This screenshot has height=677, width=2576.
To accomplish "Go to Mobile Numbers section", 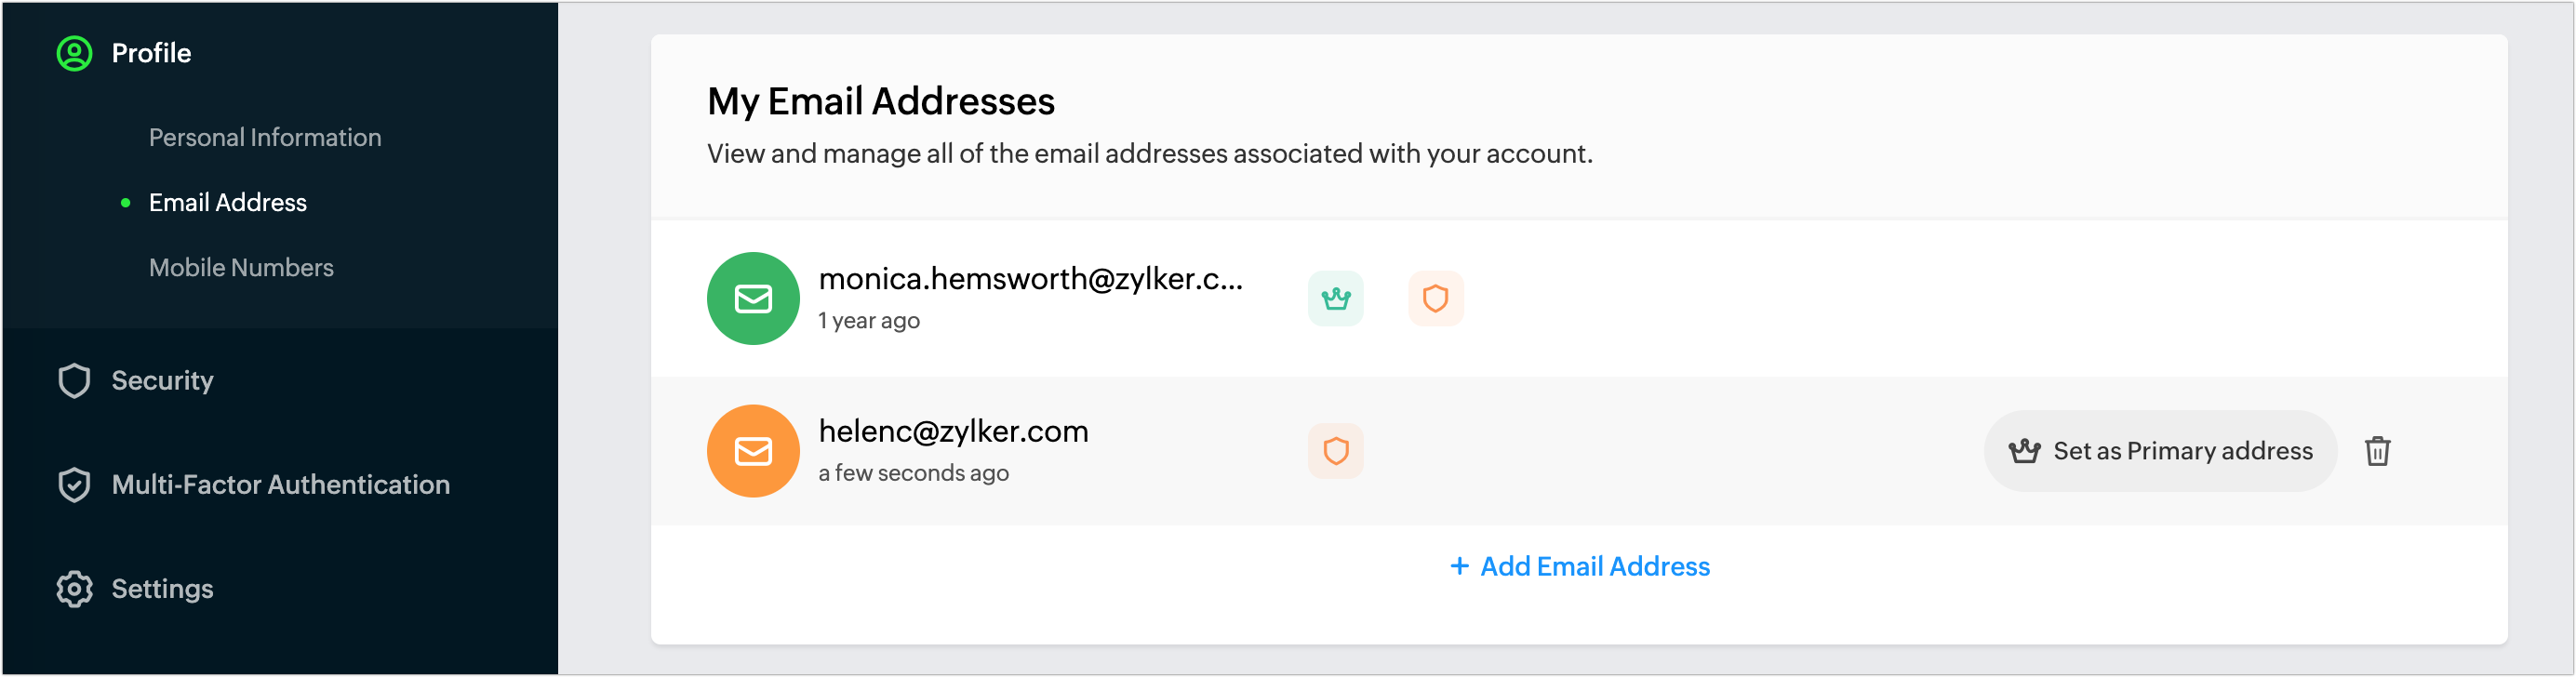I will coord(241,267).
